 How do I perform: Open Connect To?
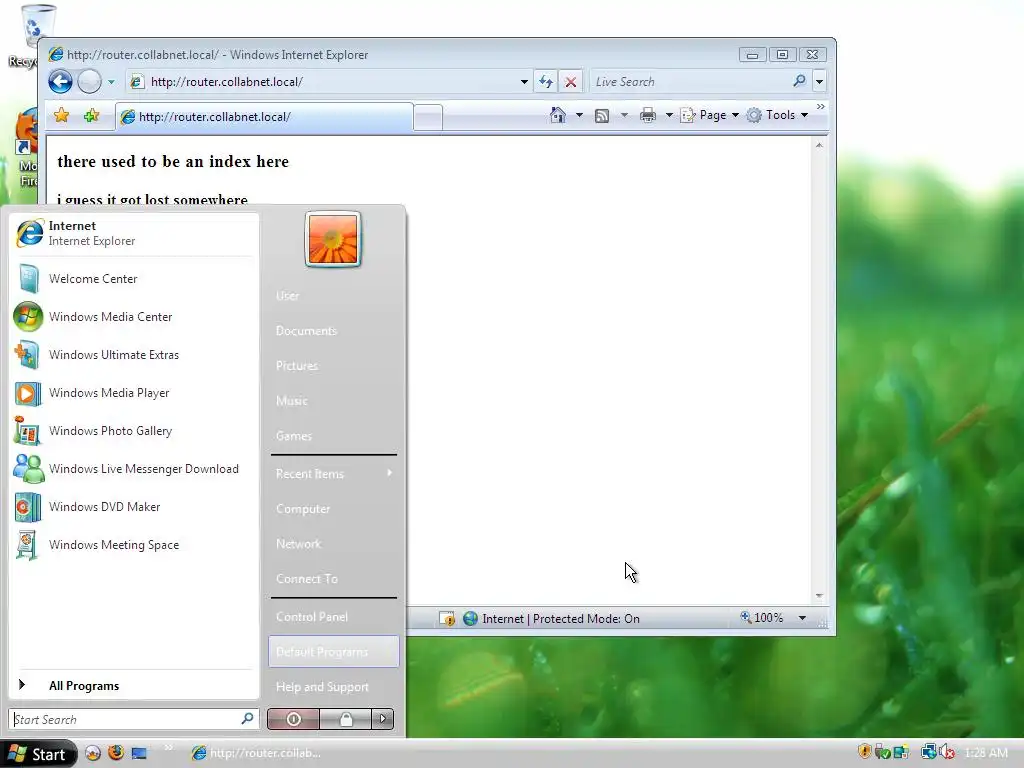(333, 579)
